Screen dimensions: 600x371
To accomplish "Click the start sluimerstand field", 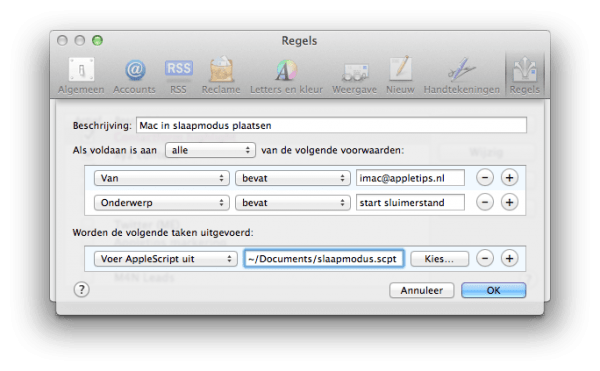I will coord(410,203).
